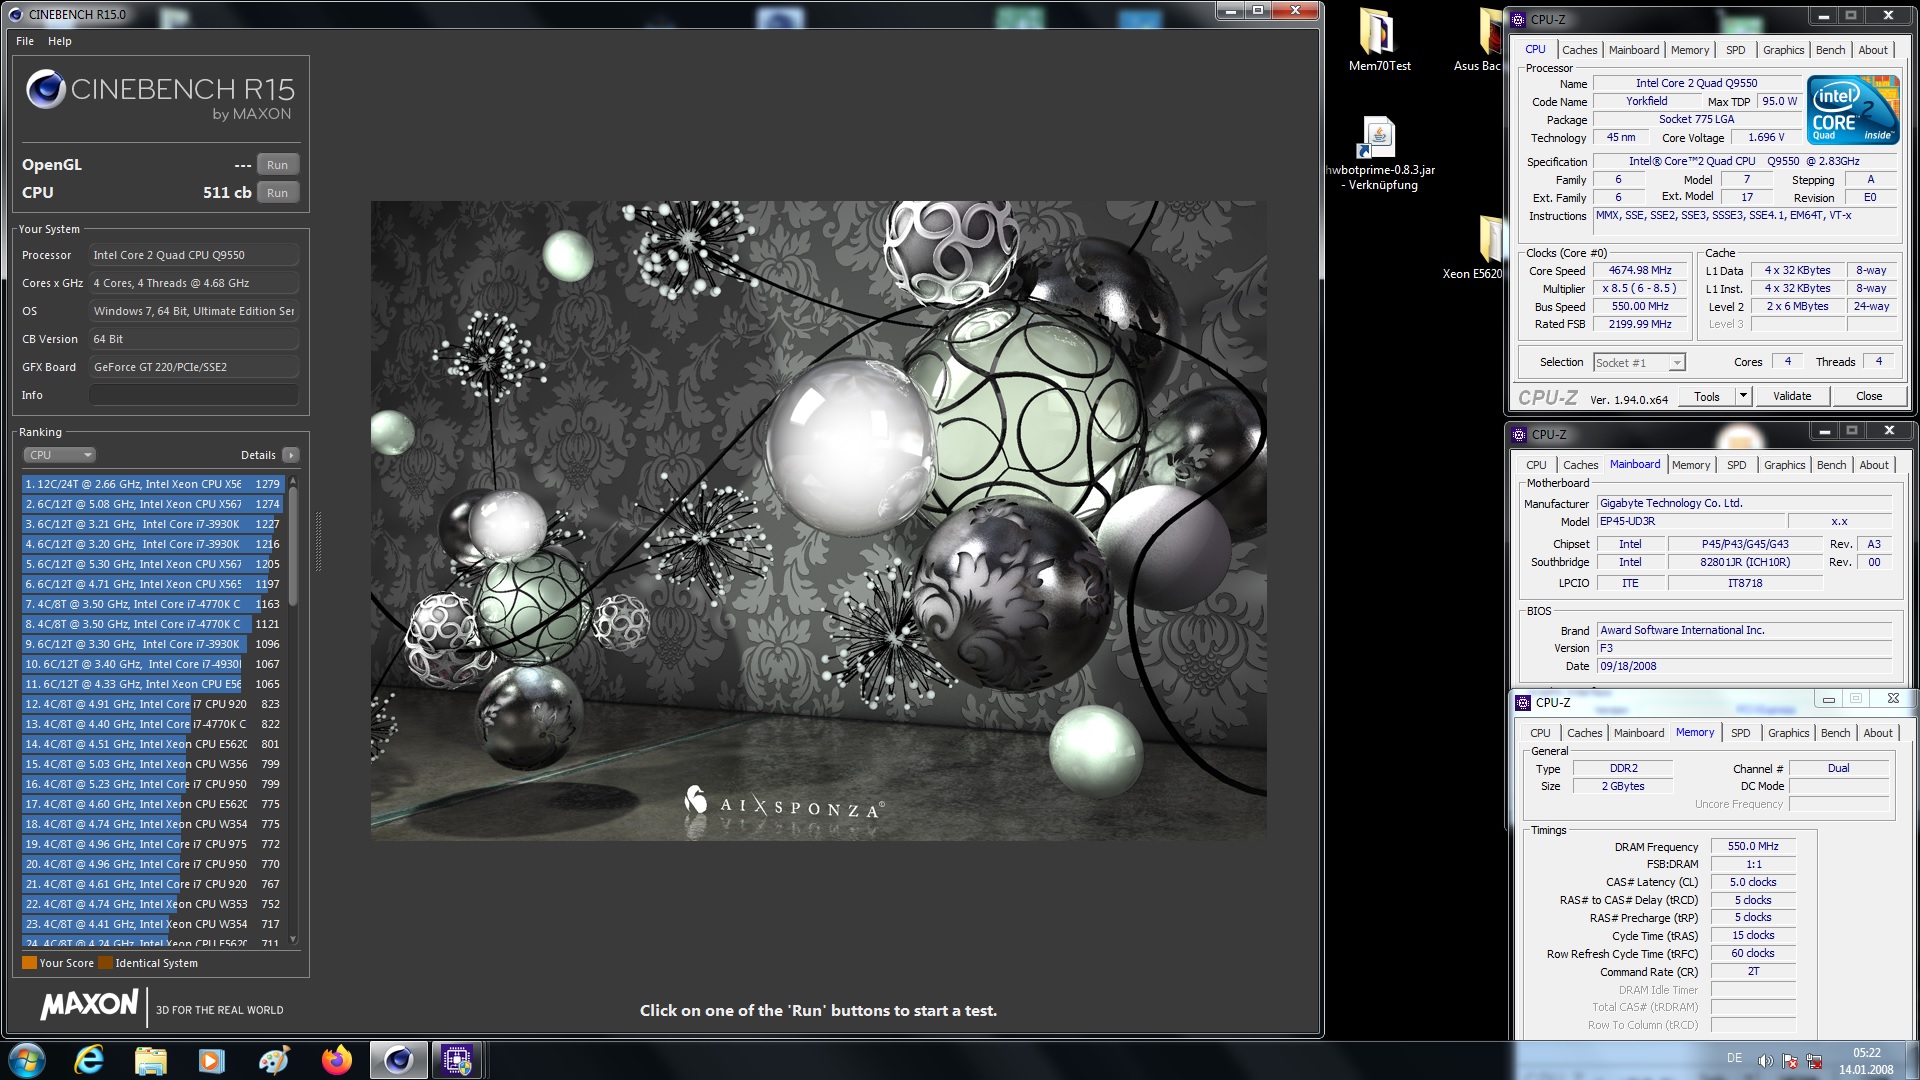The width and height of the screenshot is (1920, 1080).
Task: Select ranking entry 23 Xeon W354 717
Action: [153, 924]
